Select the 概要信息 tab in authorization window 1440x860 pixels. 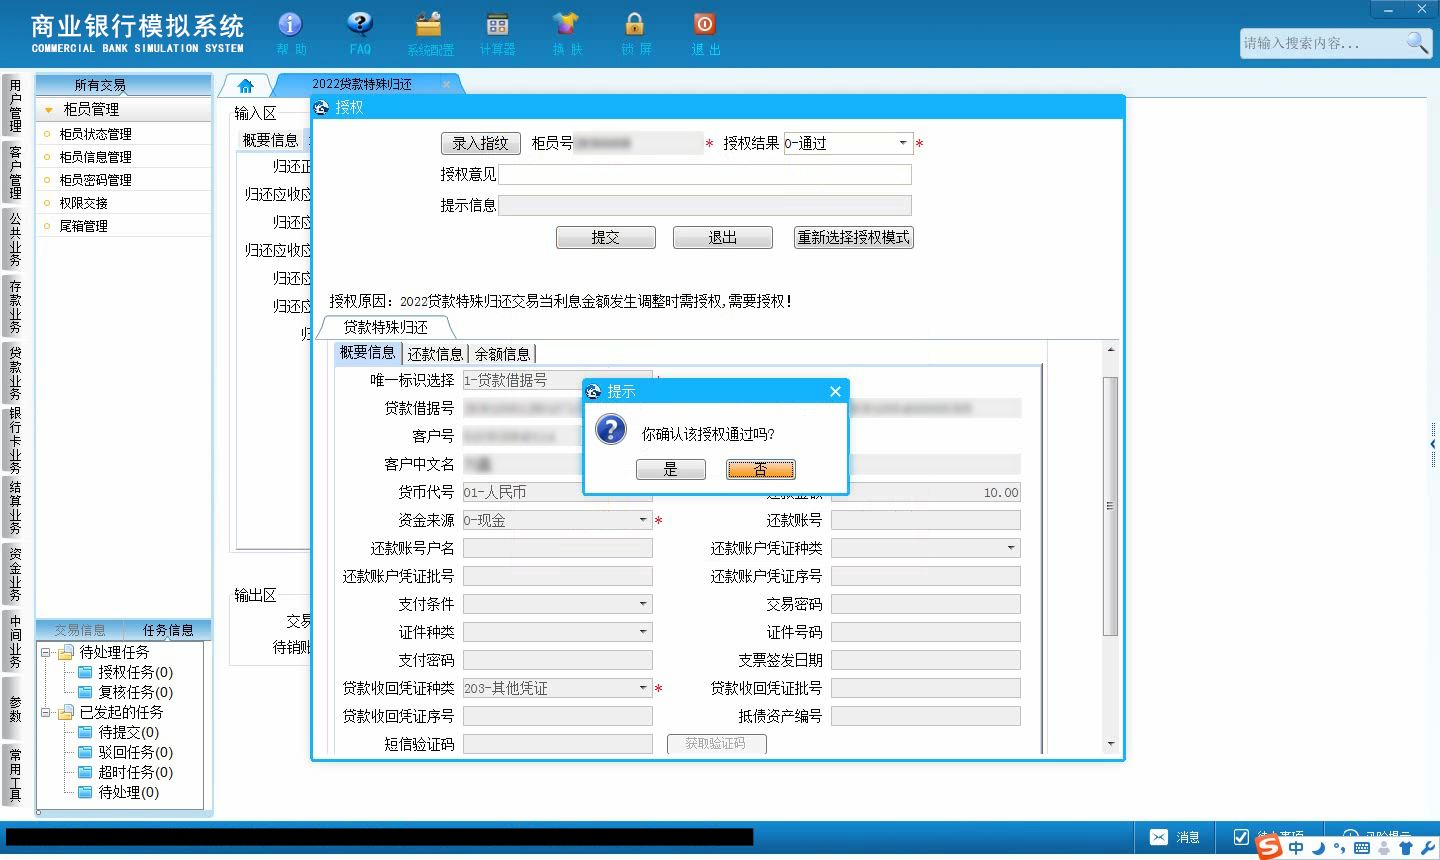(x=368, y=353)
